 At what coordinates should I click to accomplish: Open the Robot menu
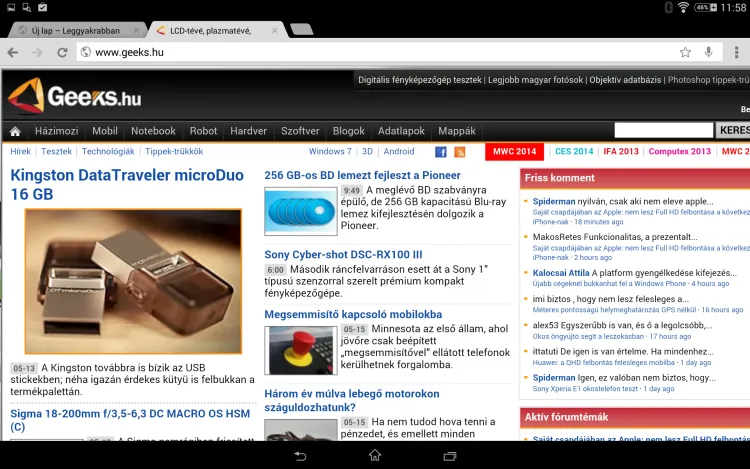point(203,131)
